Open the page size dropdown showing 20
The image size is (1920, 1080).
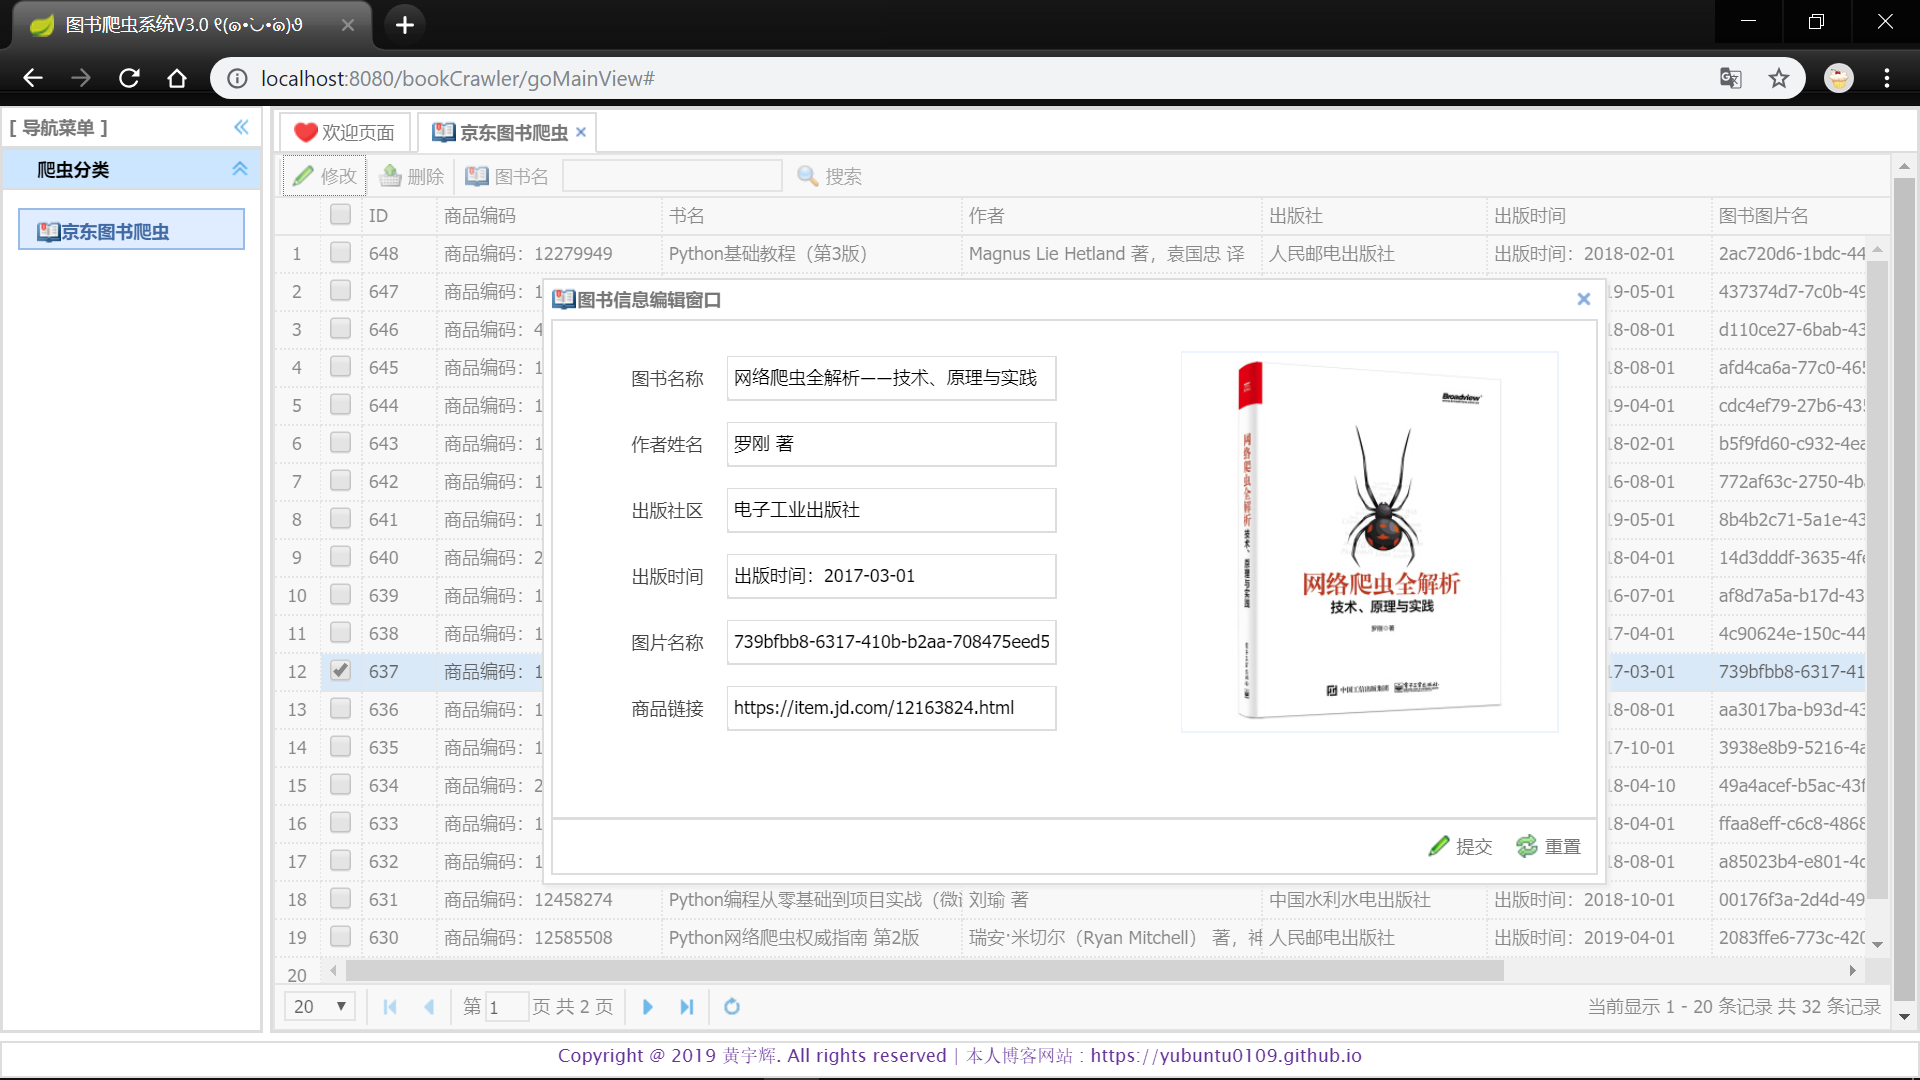319,1007
